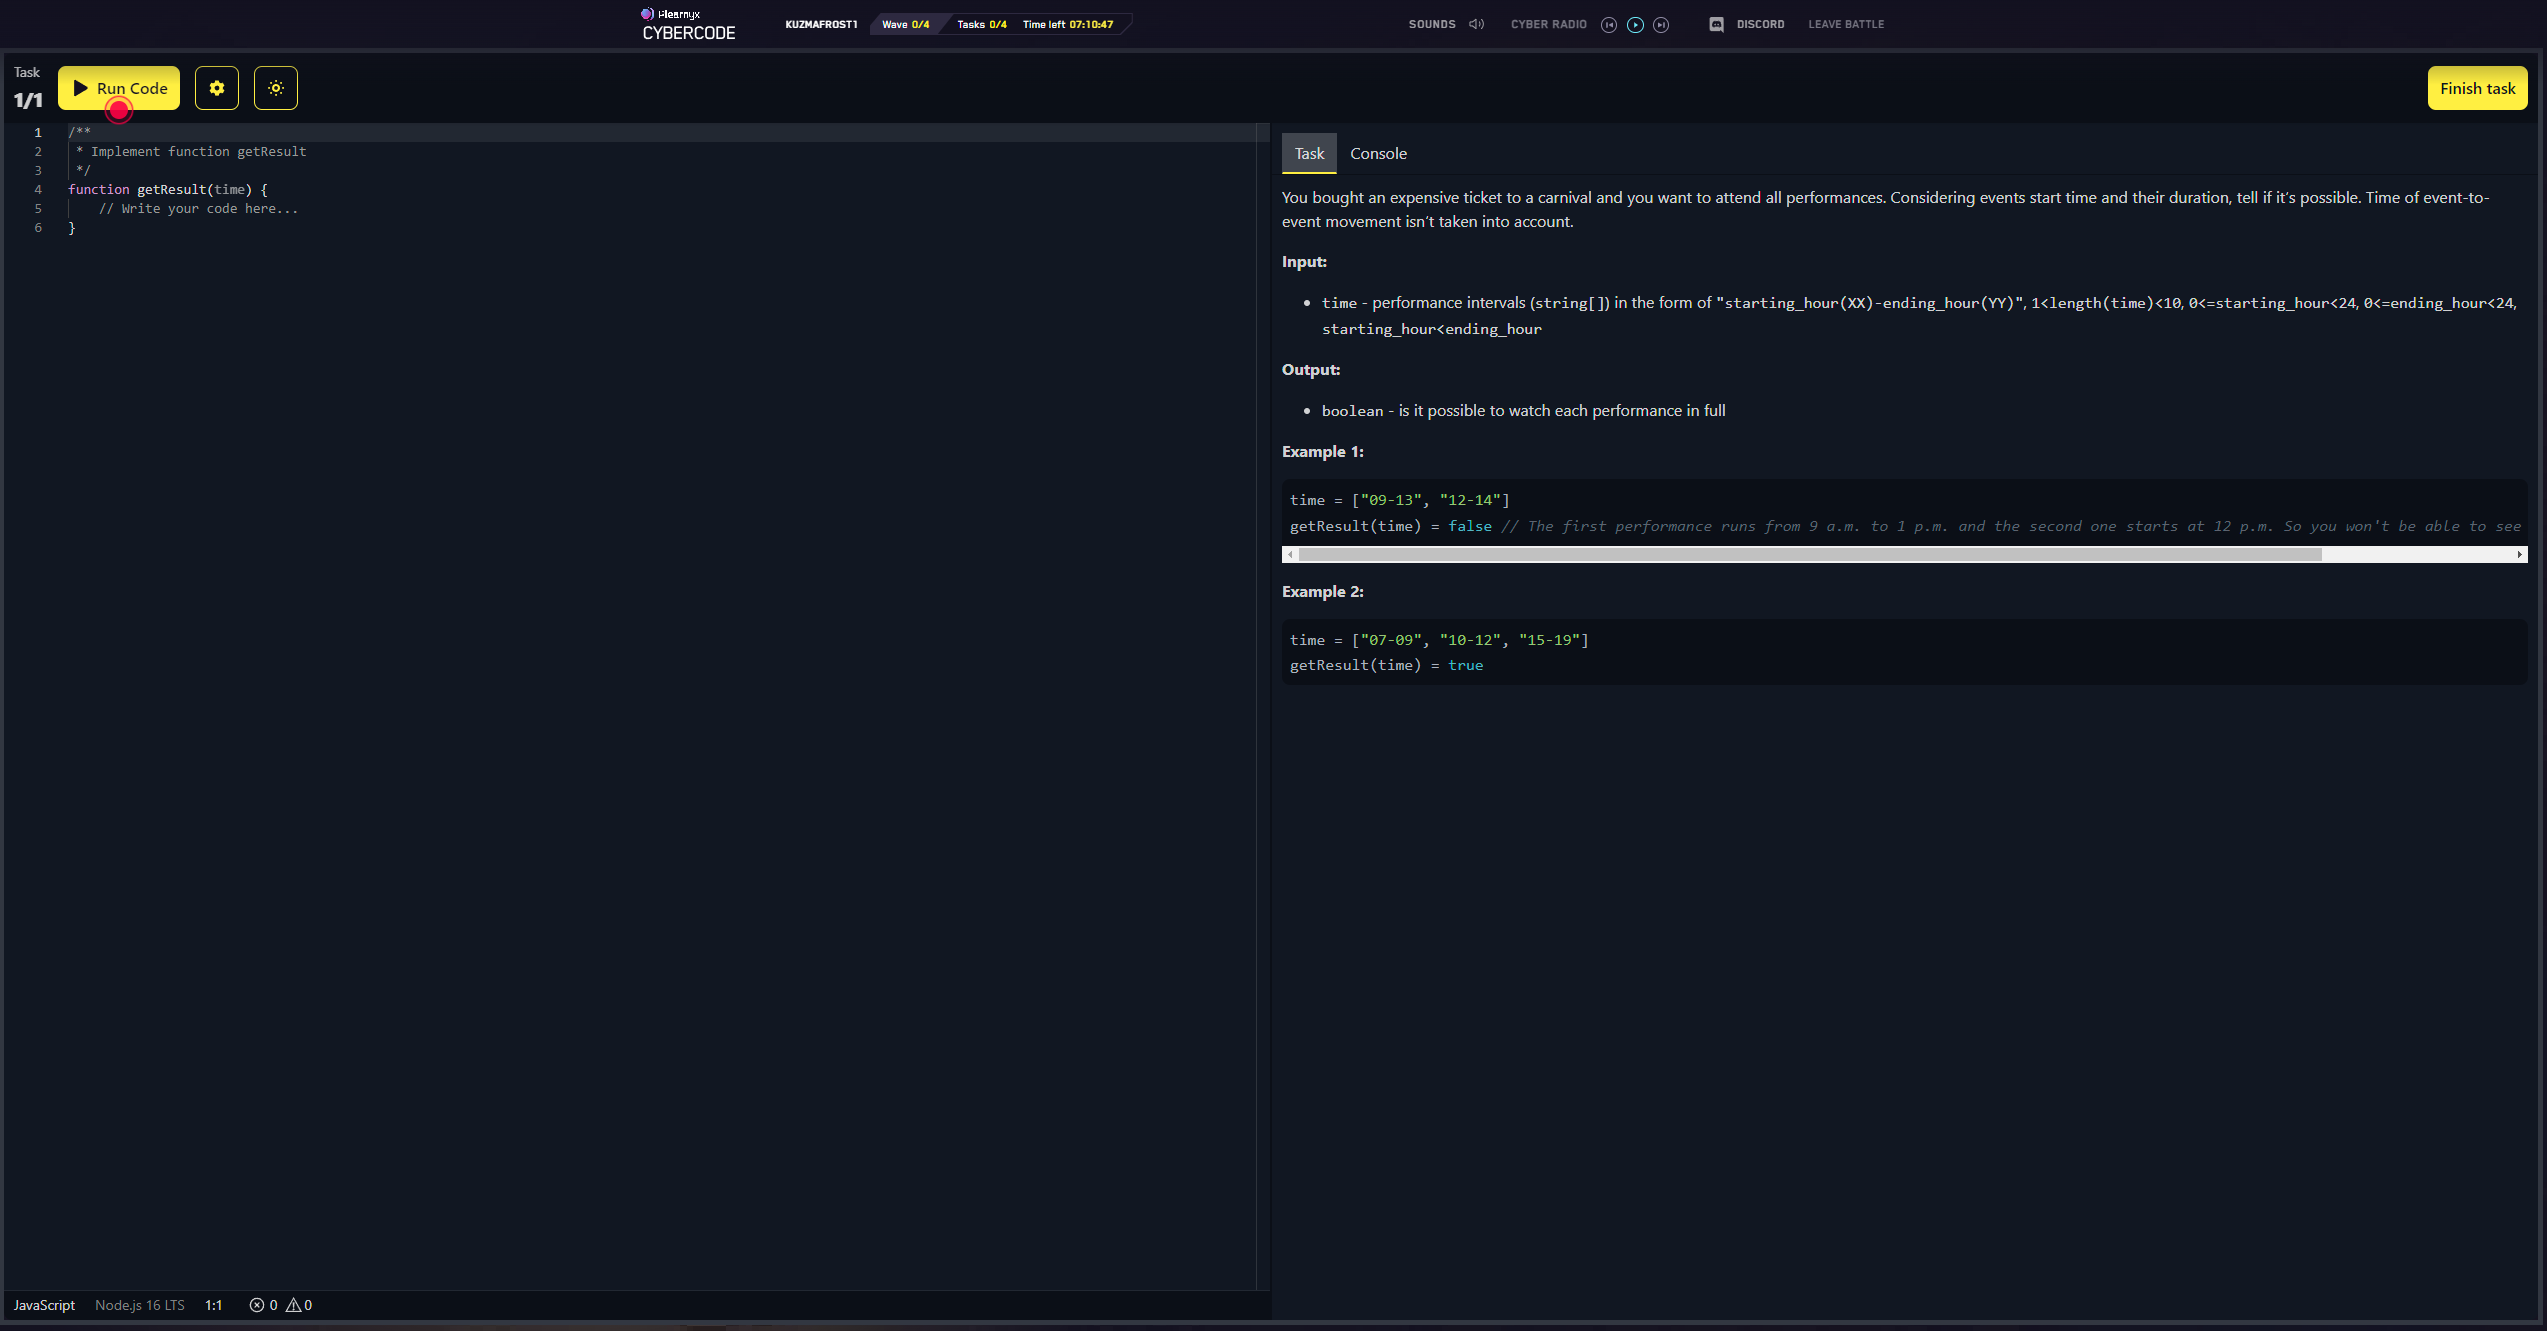The width and height of the screenshot is (2547, 1331).
Task: Place cursor on function getResult line
Action: click(x=168, y=189)
